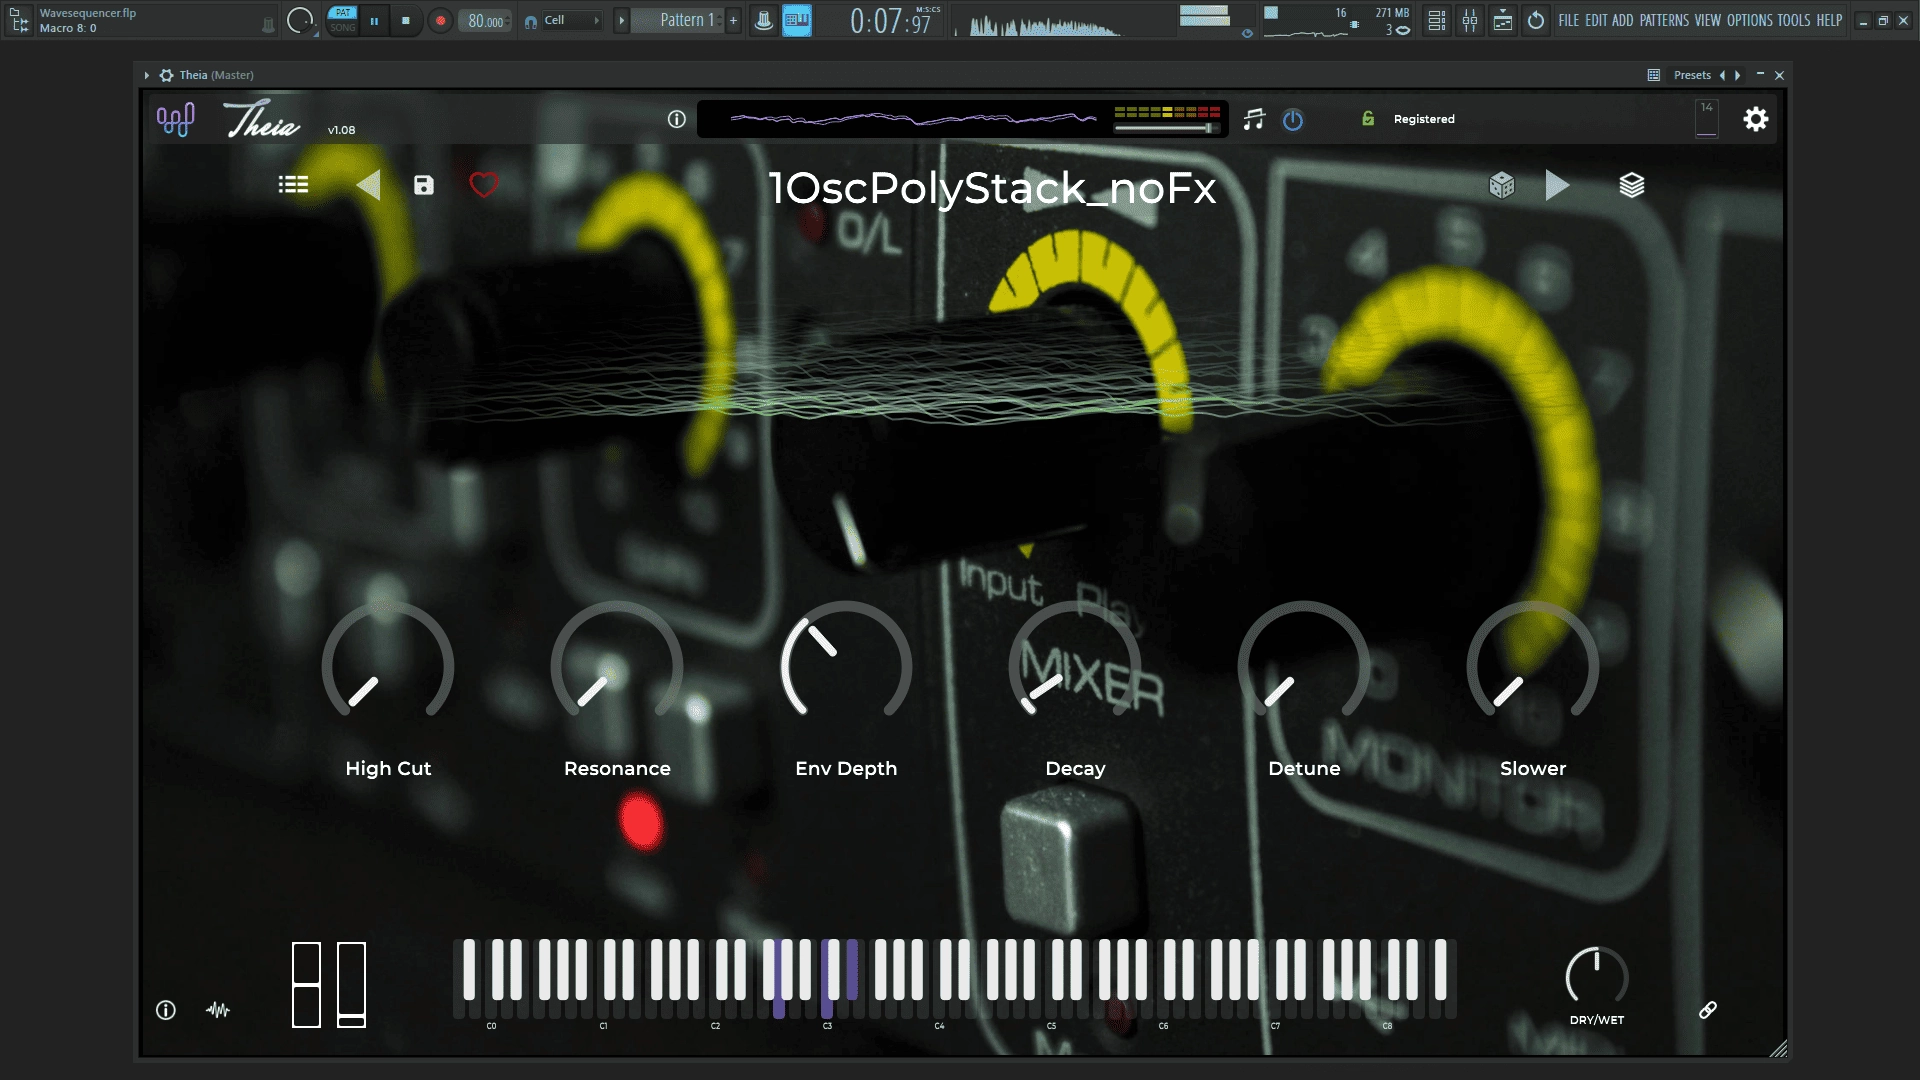This screenshot has width=1920, height=1080.
Task: Open Theia settings gear
Action: (1756, 120)
